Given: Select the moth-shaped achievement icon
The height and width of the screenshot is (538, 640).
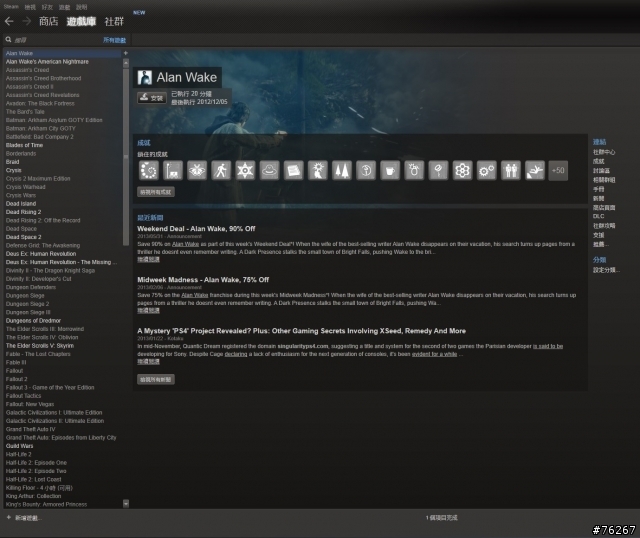Looking at the screenshot, I should (x=197, y=170).
